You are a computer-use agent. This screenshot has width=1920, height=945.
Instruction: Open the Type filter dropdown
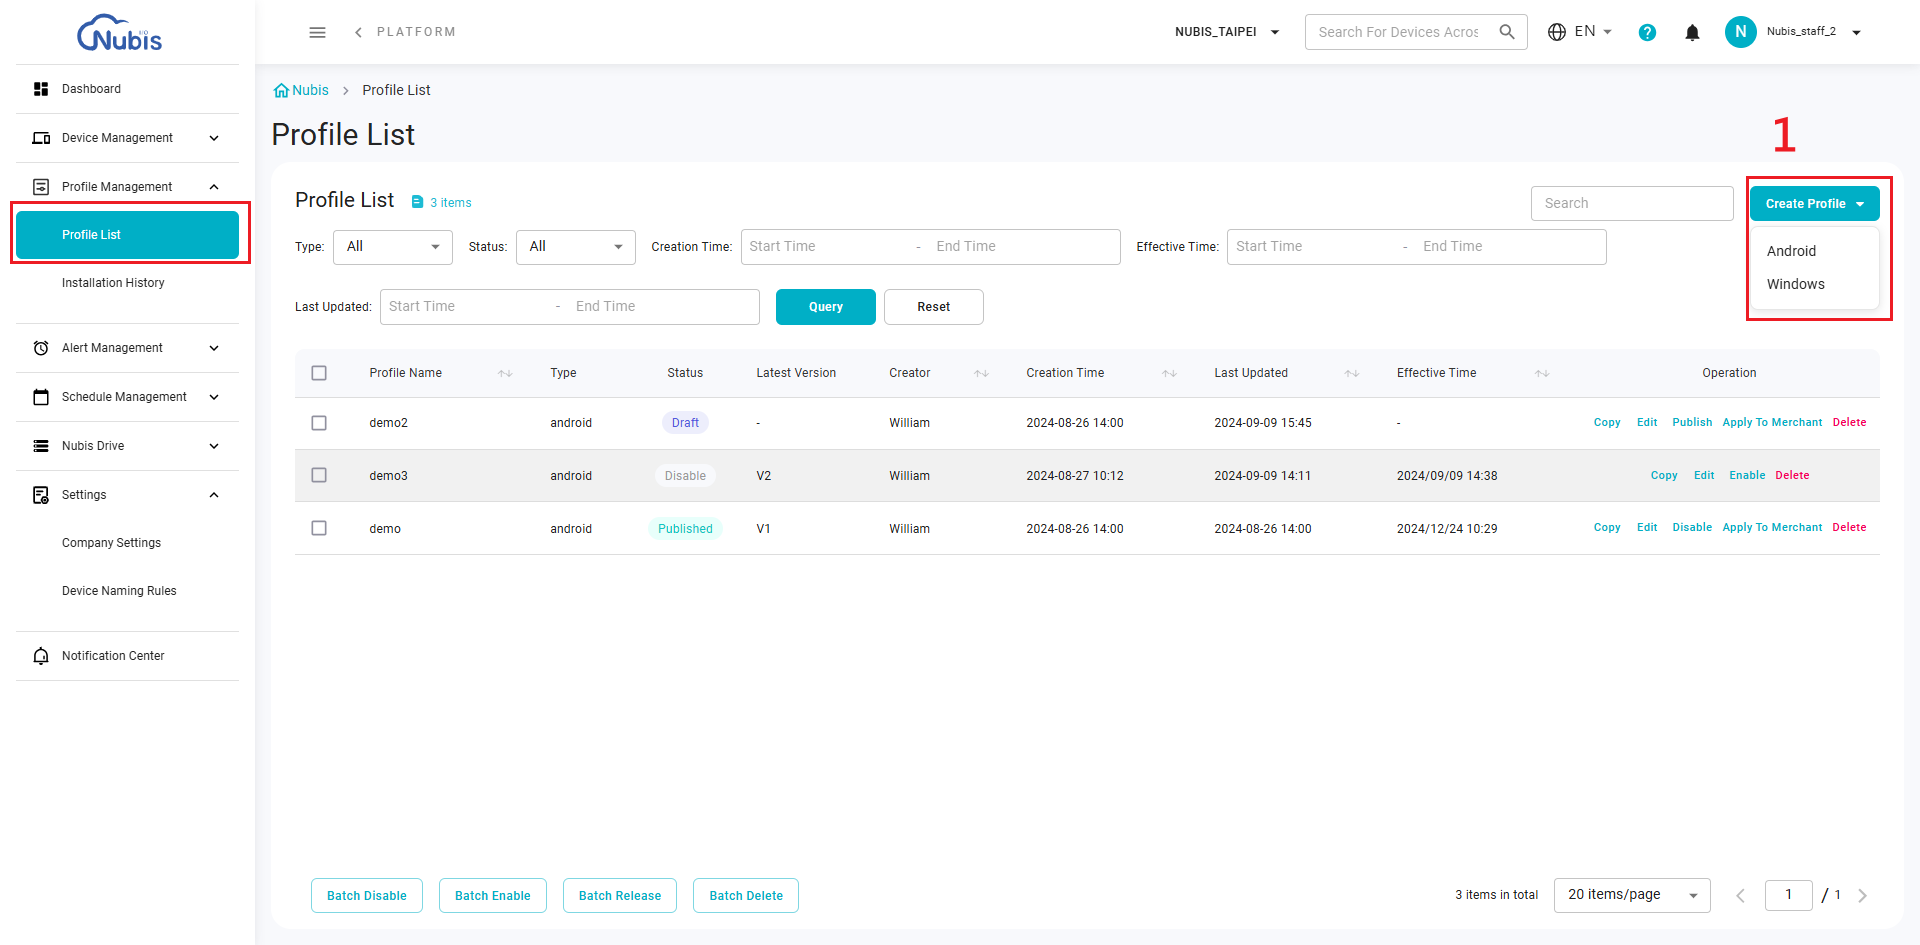coord(393,247)
